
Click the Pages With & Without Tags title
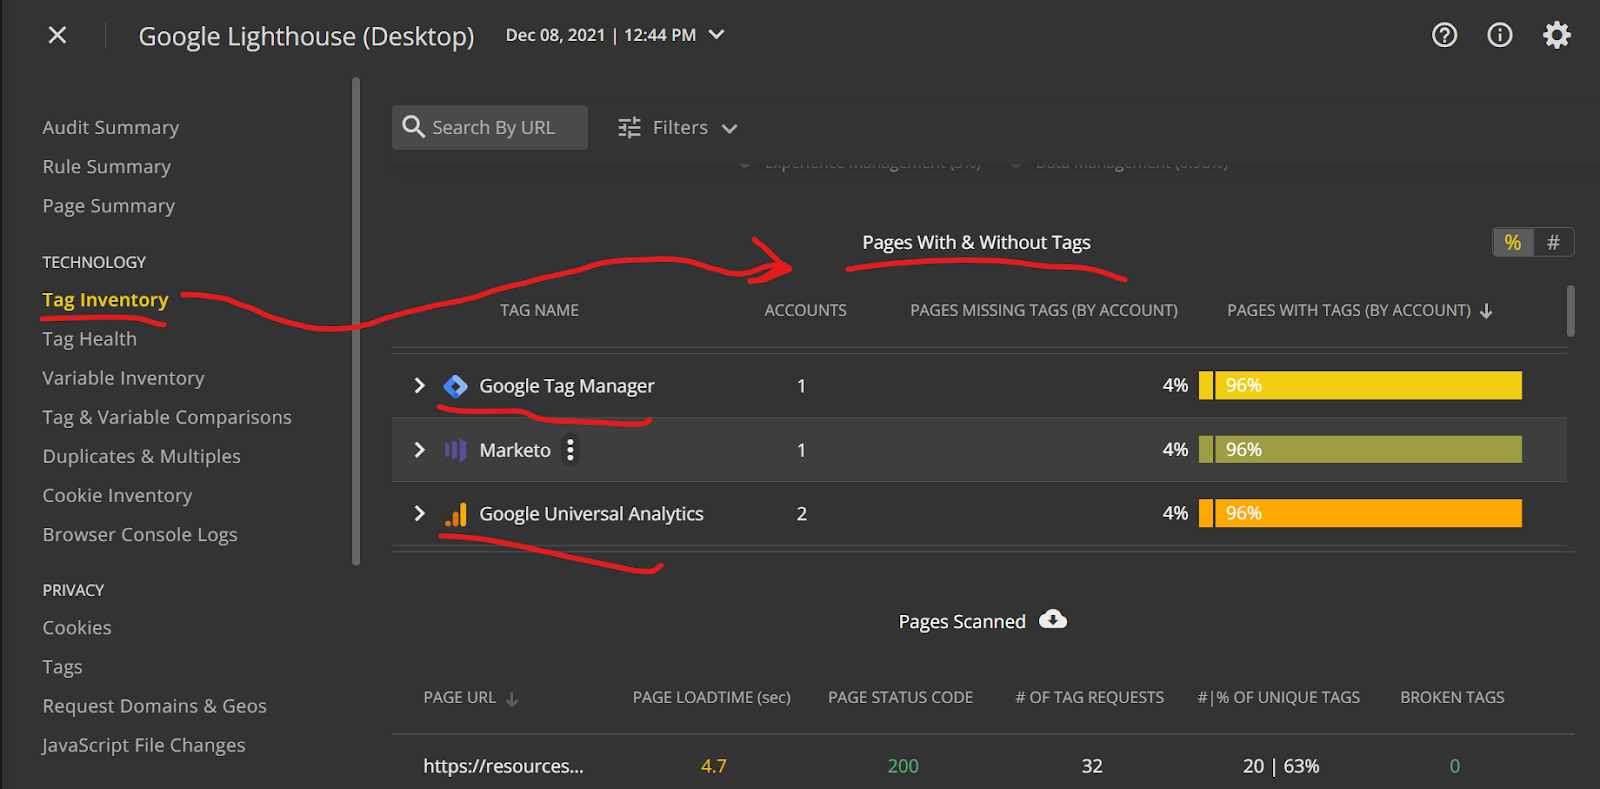point(976,242)
